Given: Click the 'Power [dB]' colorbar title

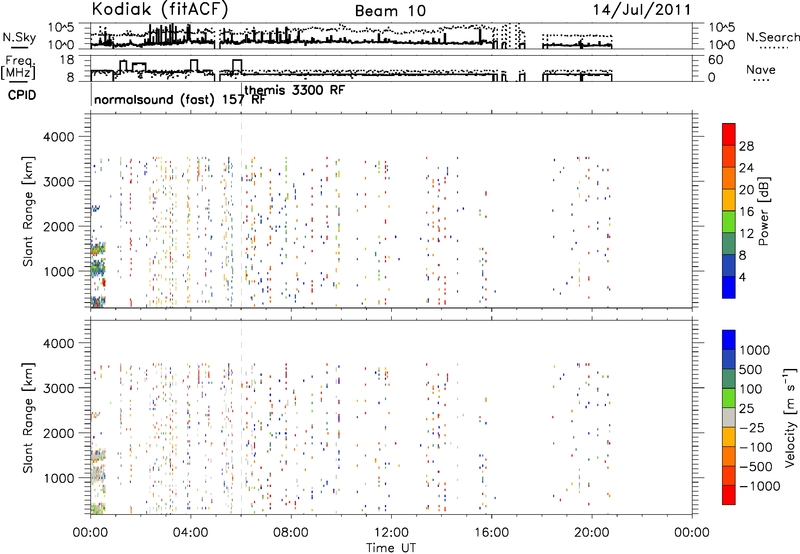Looking at the screenshot, I should pyautogui.click(x=763, y=211).
